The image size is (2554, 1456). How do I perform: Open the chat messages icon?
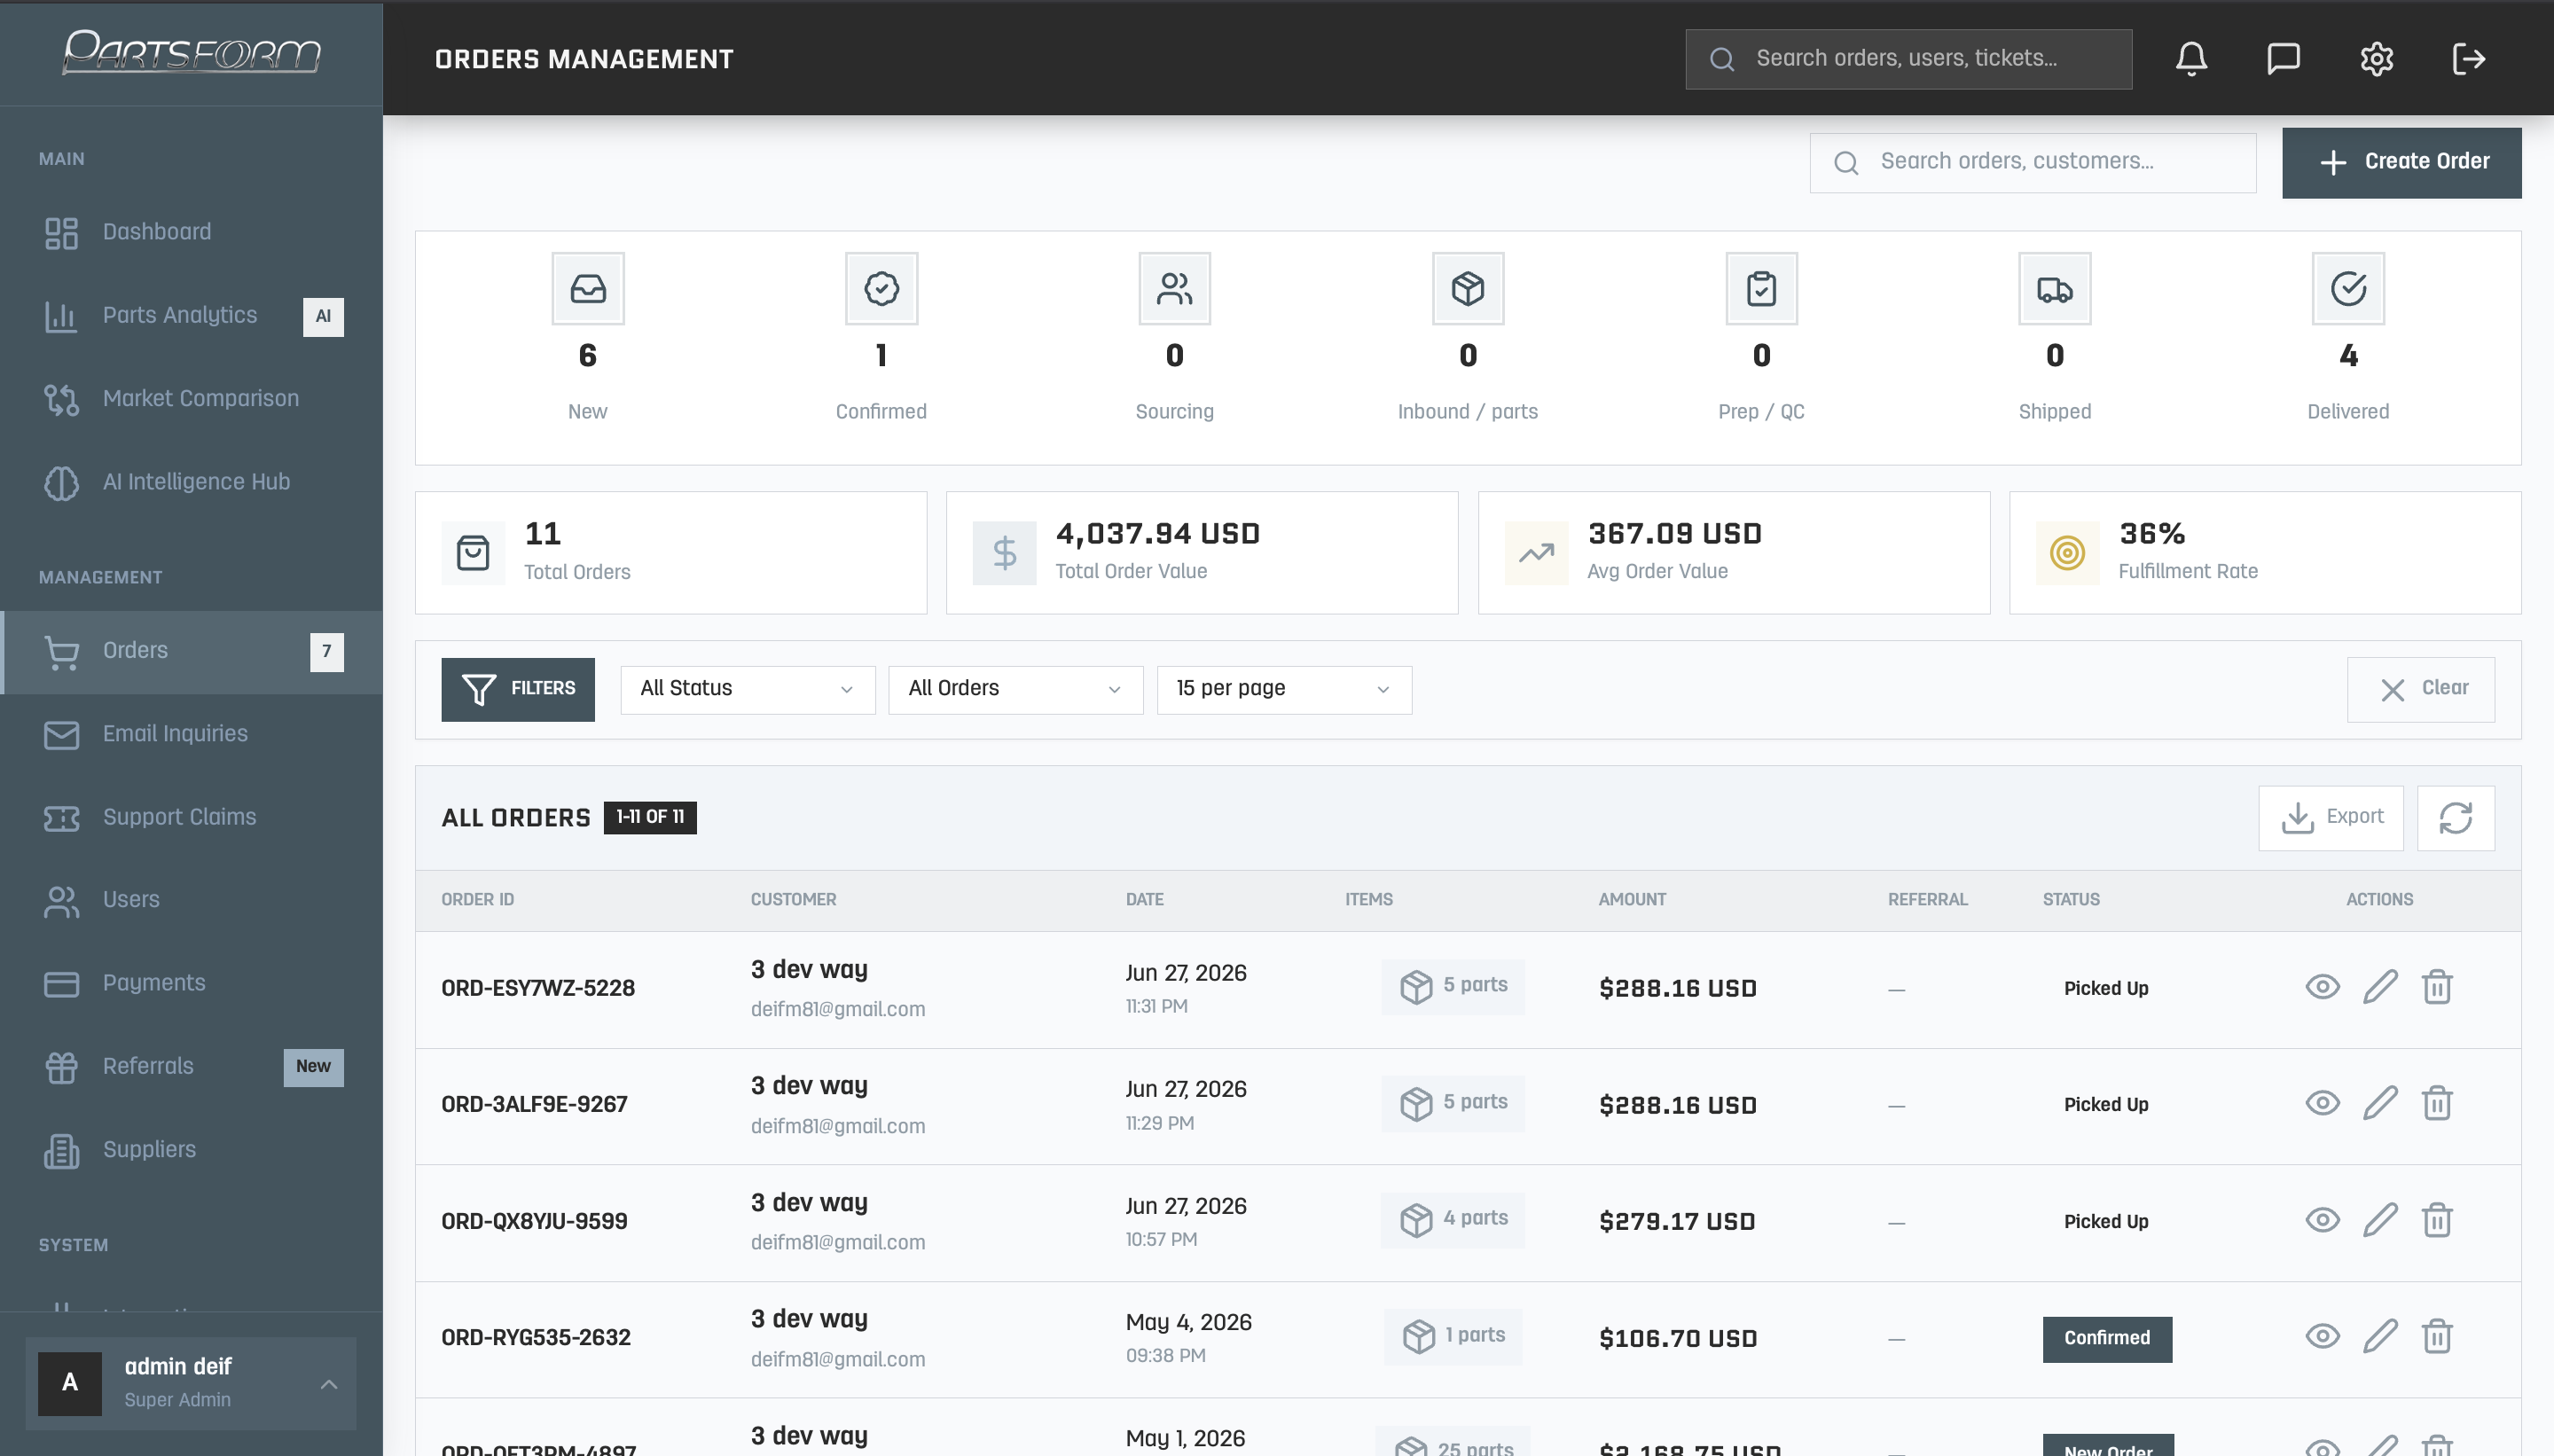pos(2284,59)
